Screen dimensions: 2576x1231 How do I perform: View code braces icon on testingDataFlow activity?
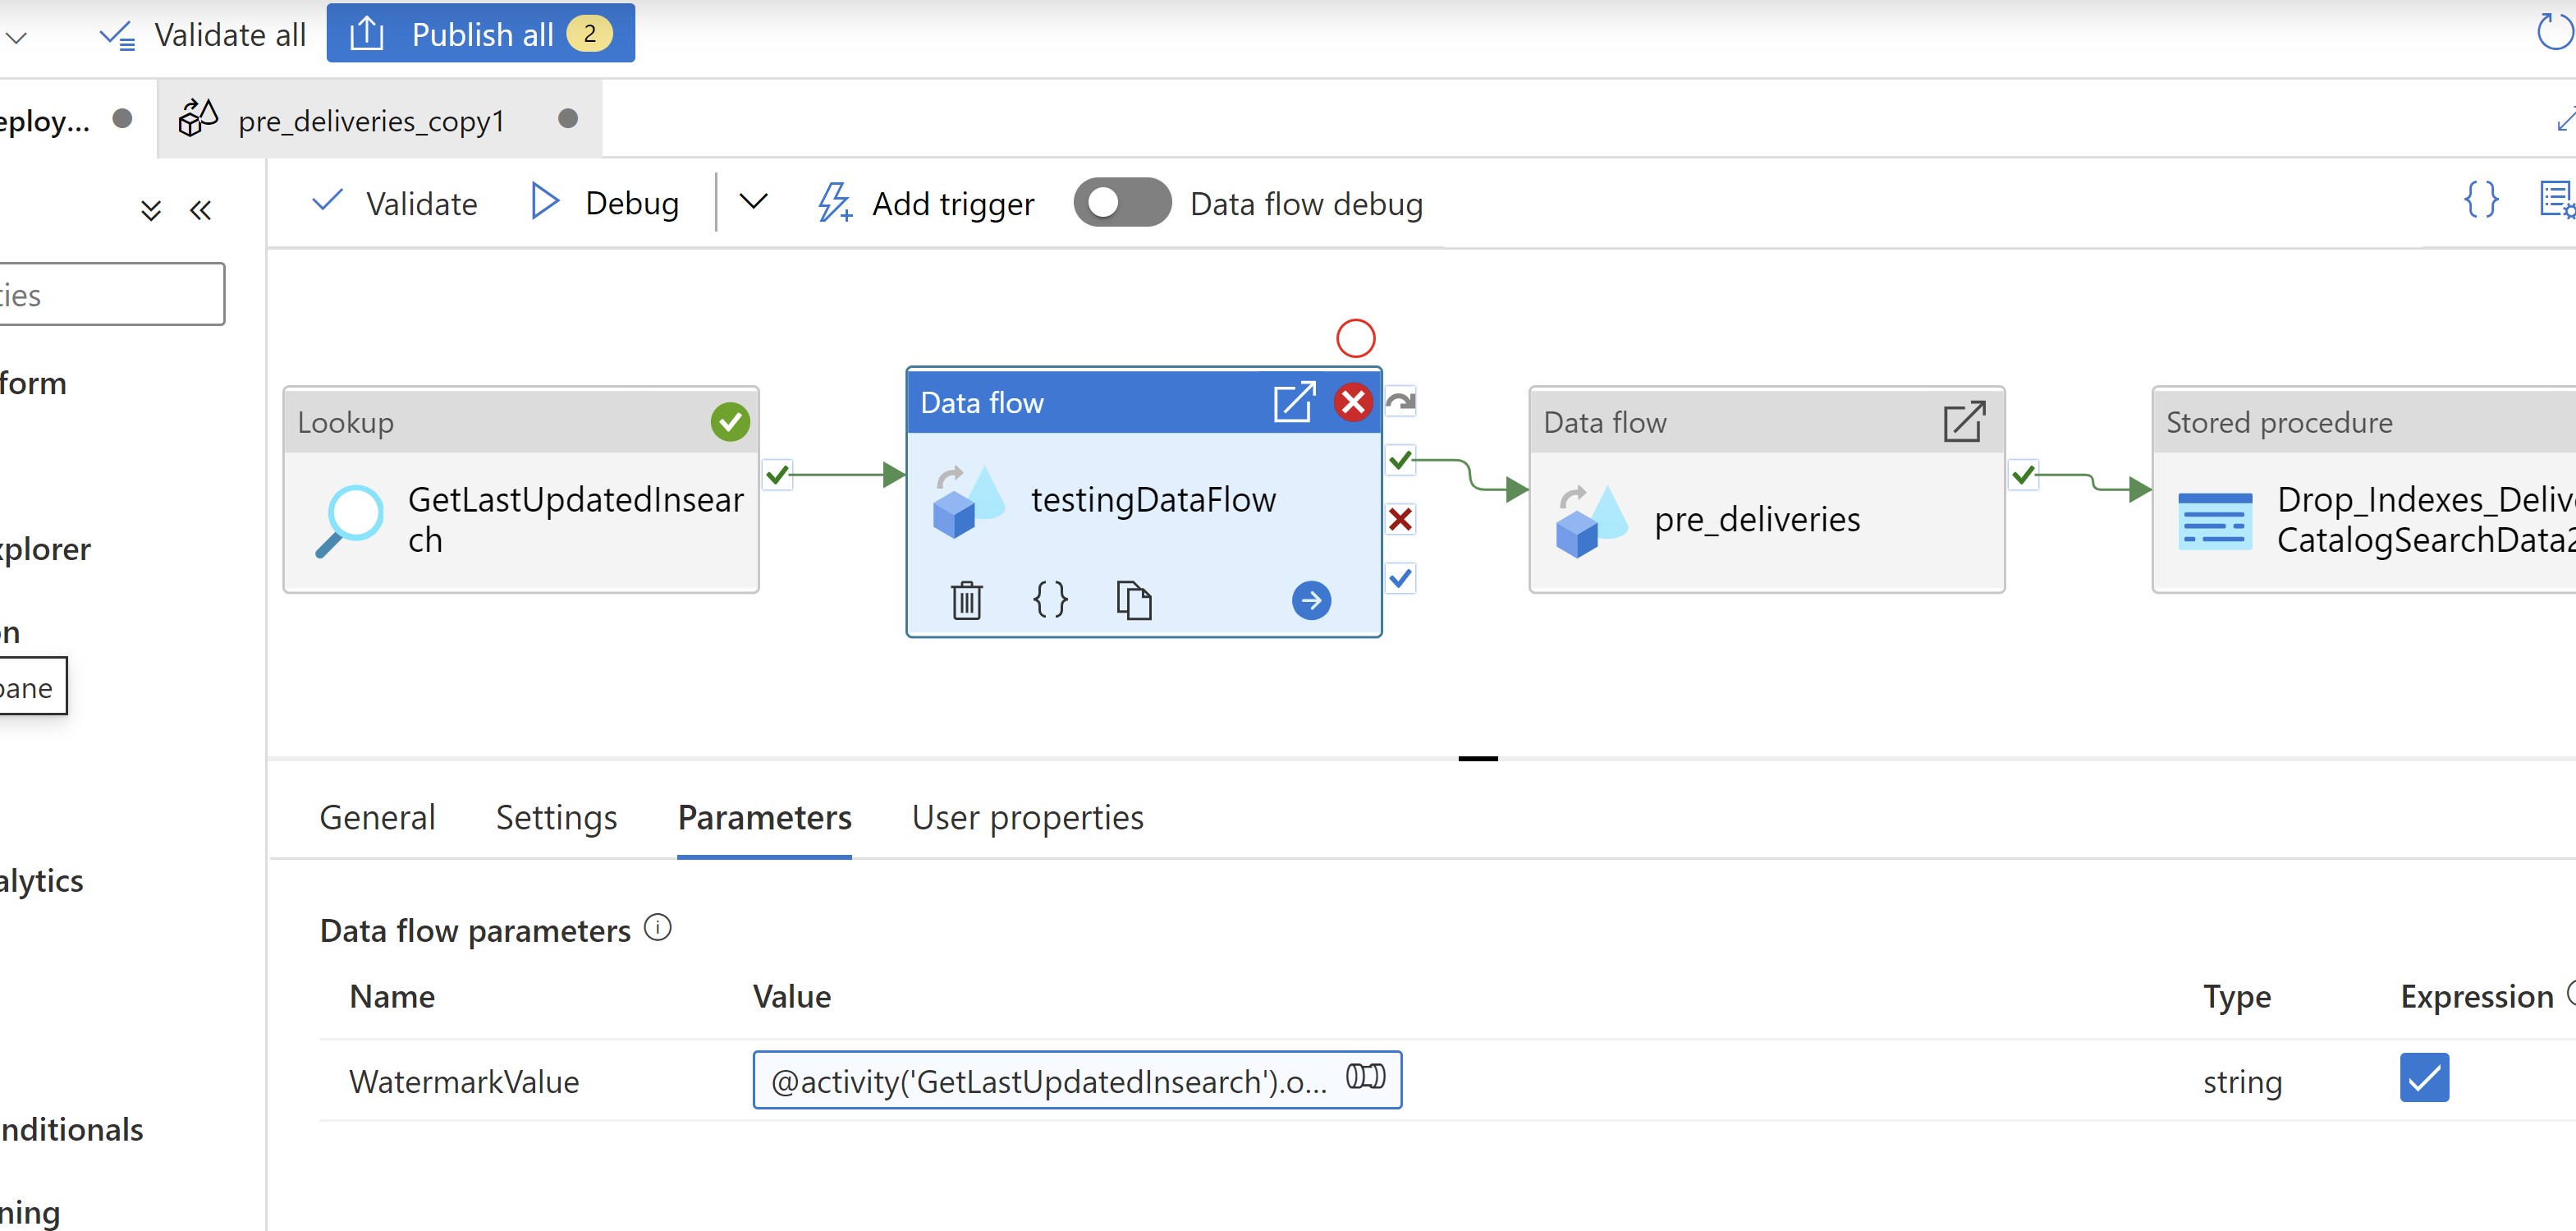[x=1050, y=600]
